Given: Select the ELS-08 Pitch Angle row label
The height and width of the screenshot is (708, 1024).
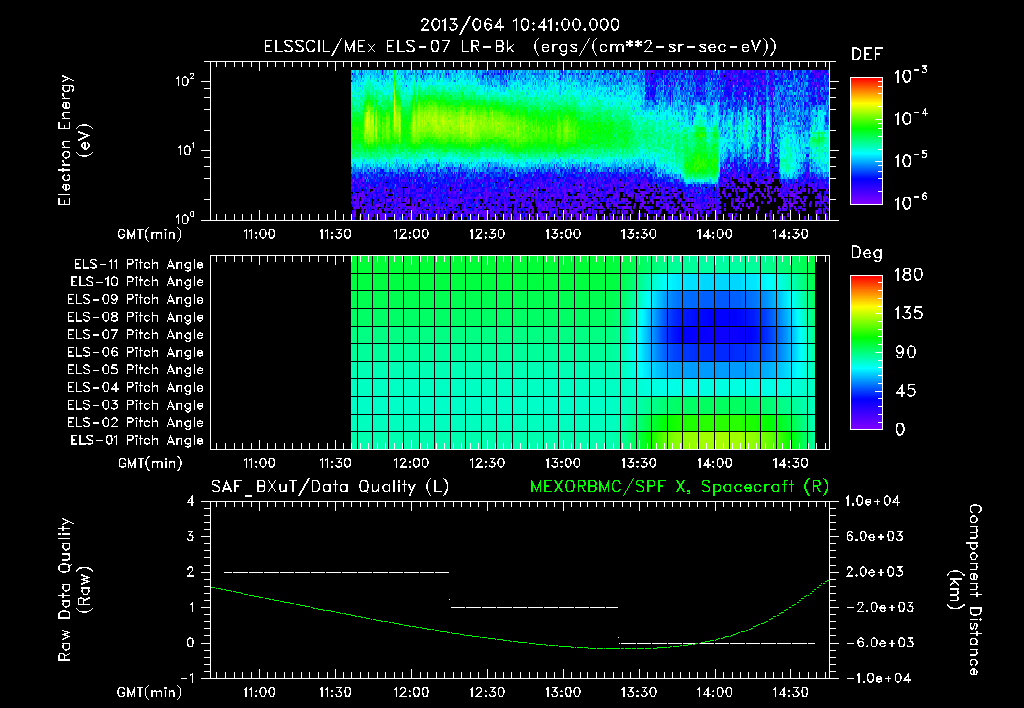Looking at the screenshot, I should point(136,317).
